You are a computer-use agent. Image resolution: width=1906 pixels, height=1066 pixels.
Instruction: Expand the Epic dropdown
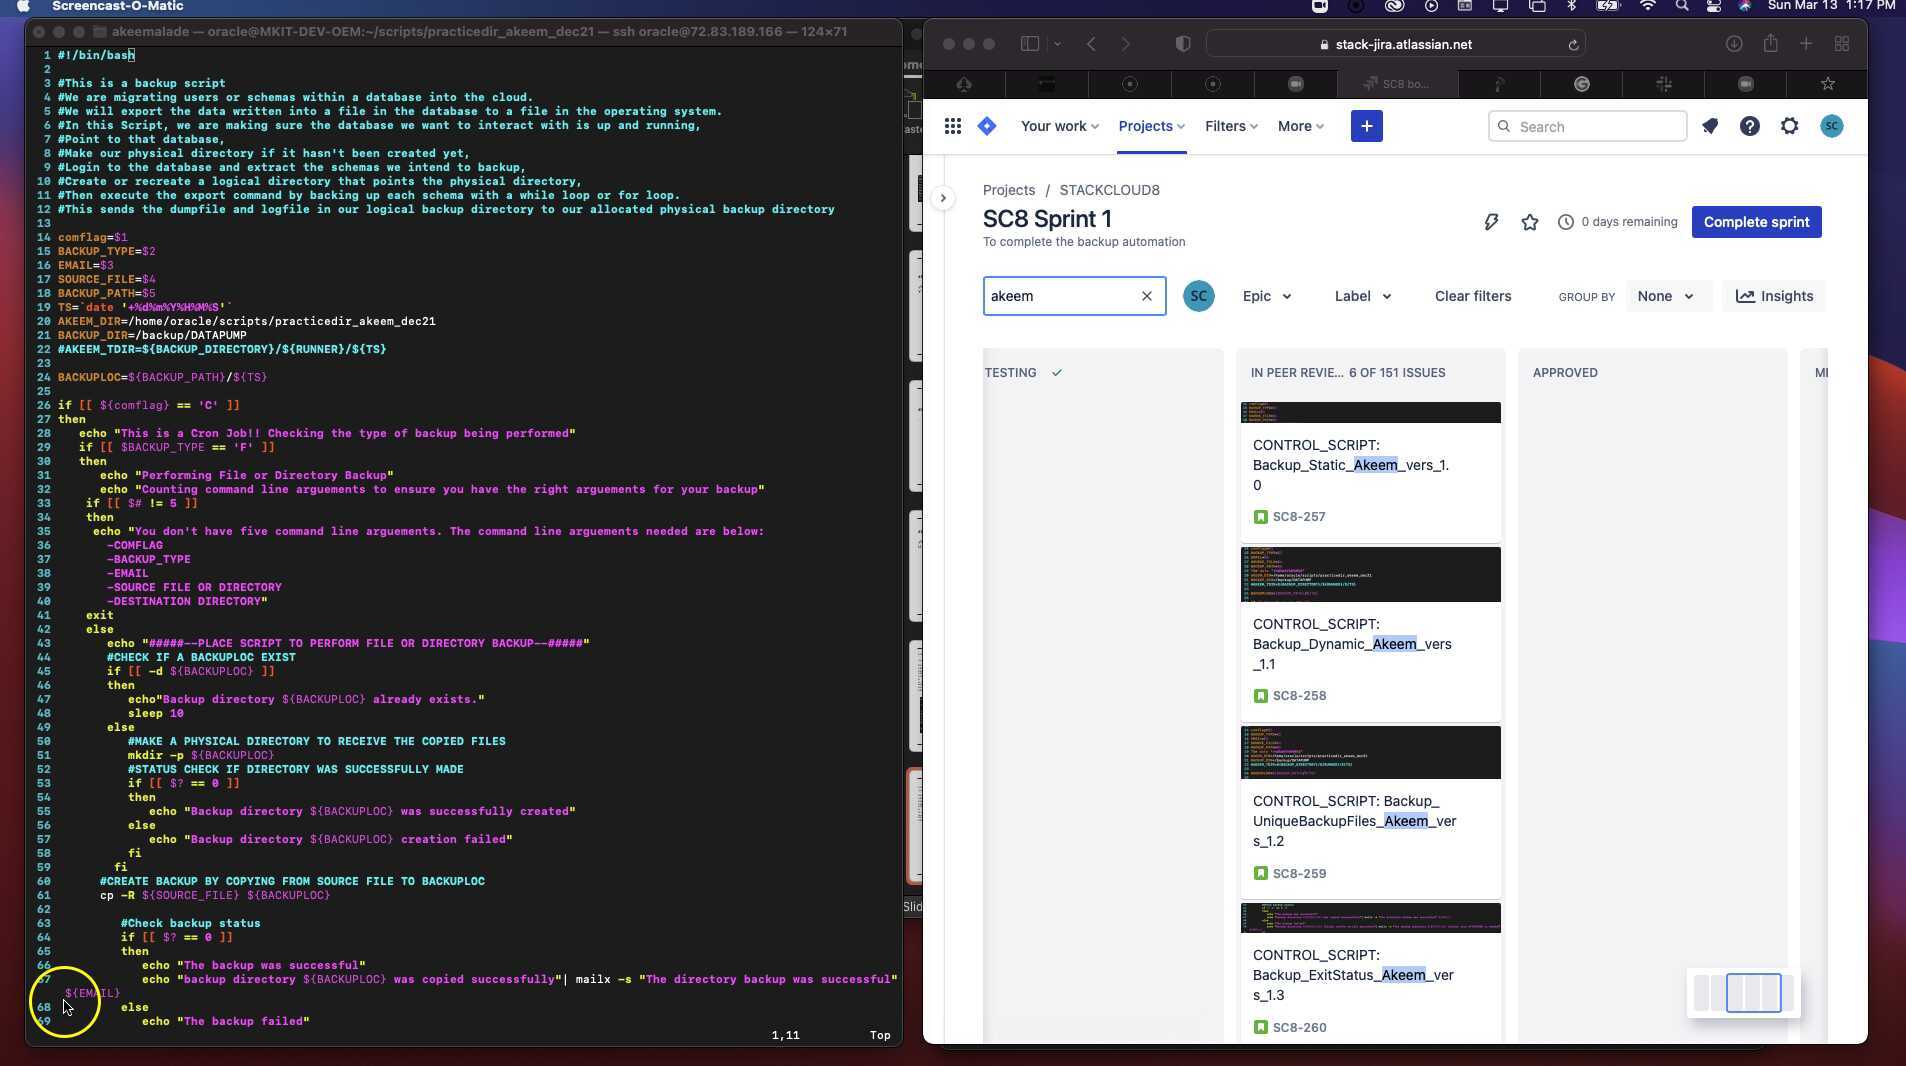point(1265,296)
